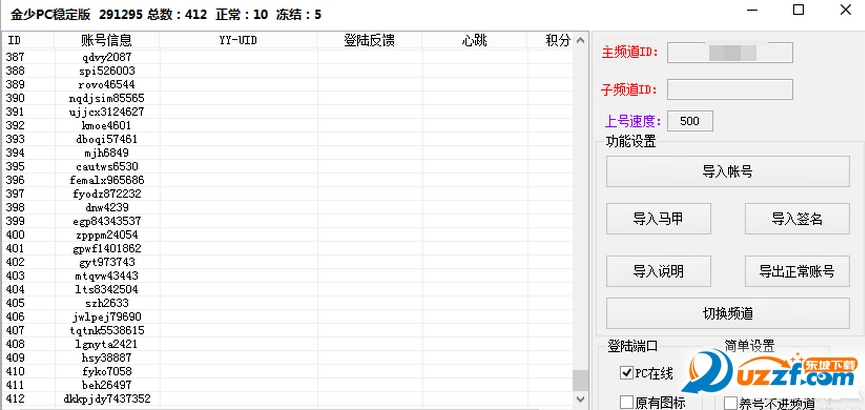
Task: Select account row dkkpjdy7437352
Action: pos(287,398)
